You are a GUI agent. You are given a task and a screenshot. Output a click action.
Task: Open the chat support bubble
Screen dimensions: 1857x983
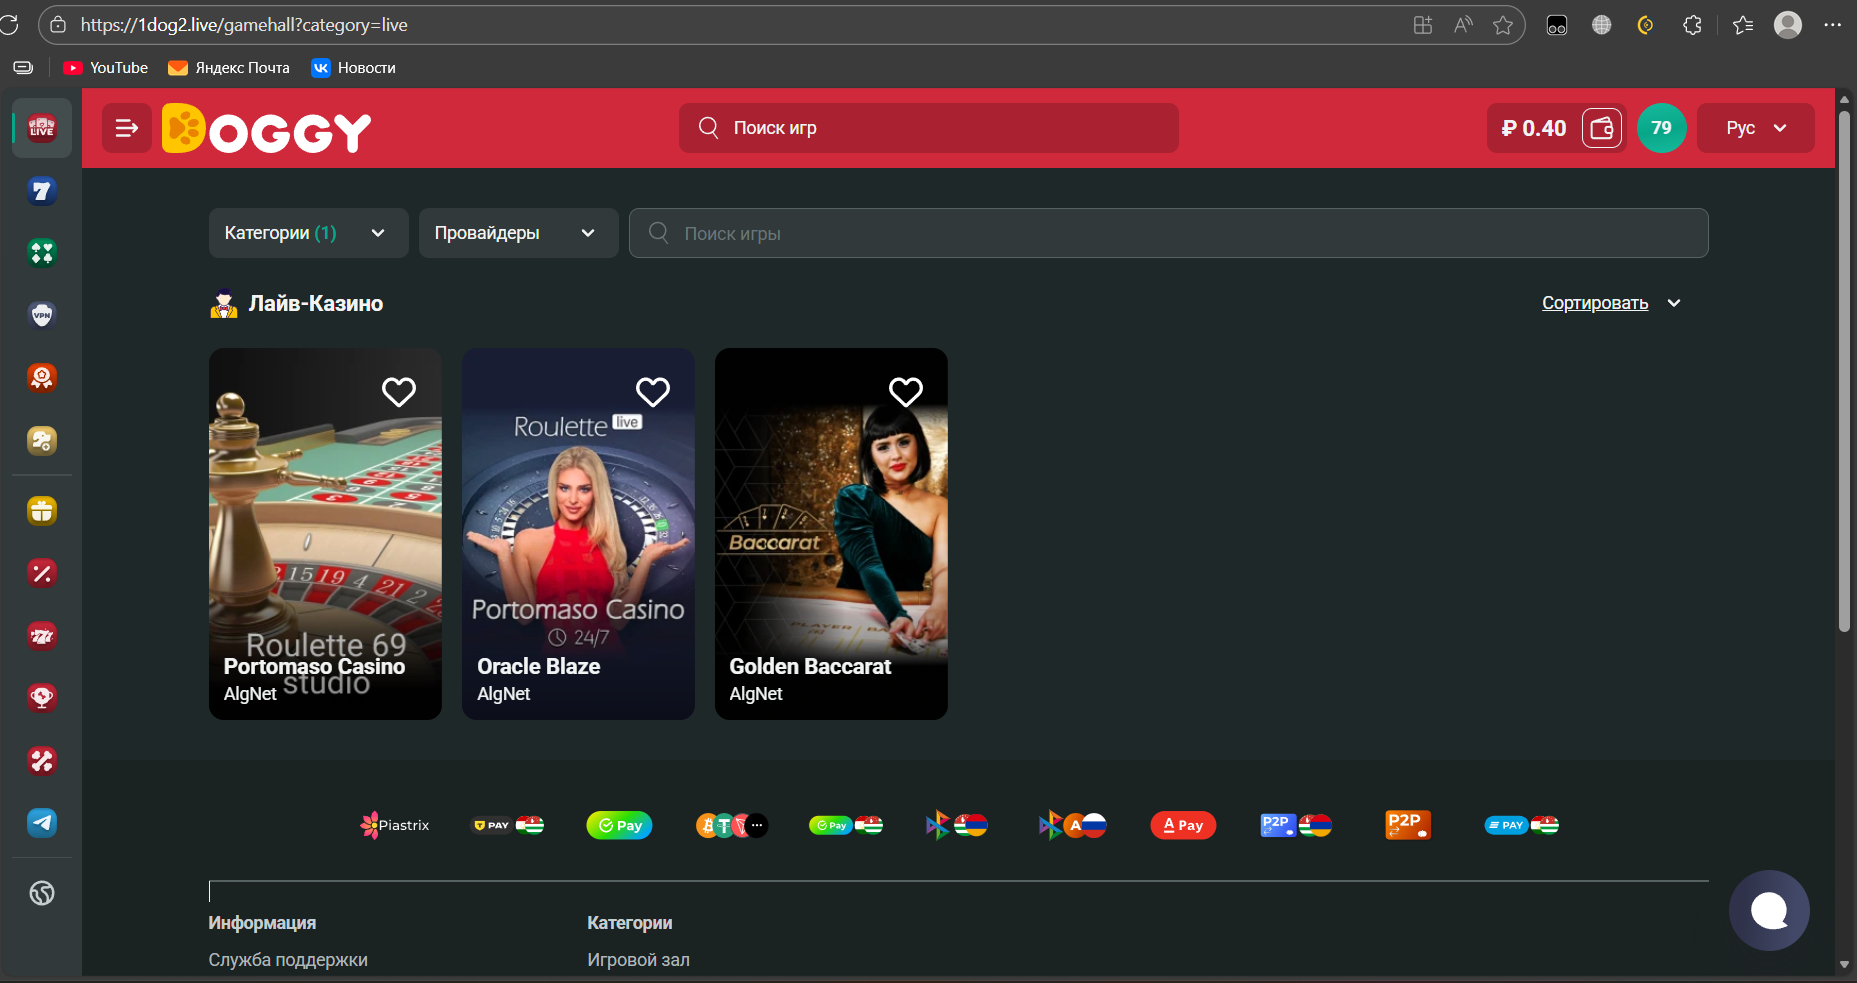pos(1768,910)
